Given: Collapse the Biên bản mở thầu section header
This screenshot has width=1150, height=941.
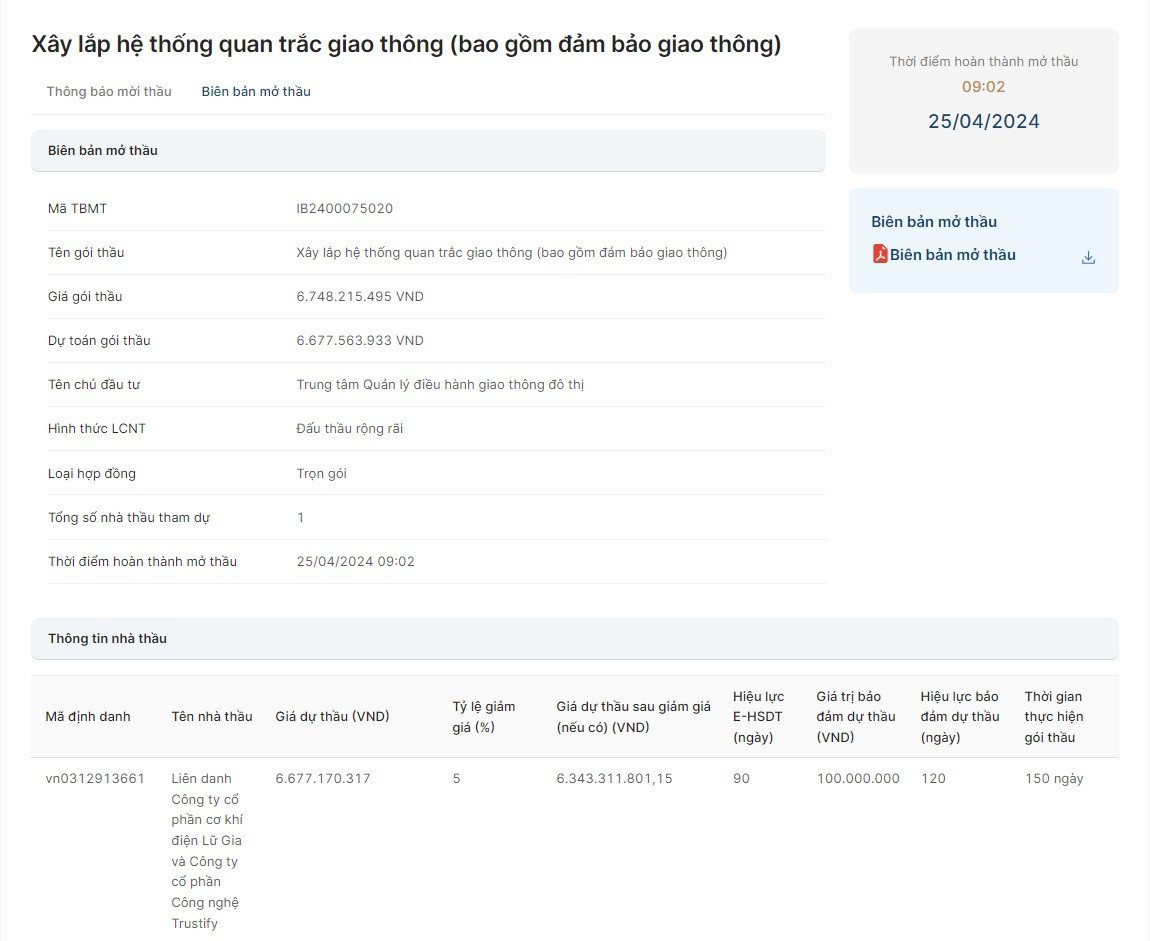Looking at the screenshot, I should (428, 151).
